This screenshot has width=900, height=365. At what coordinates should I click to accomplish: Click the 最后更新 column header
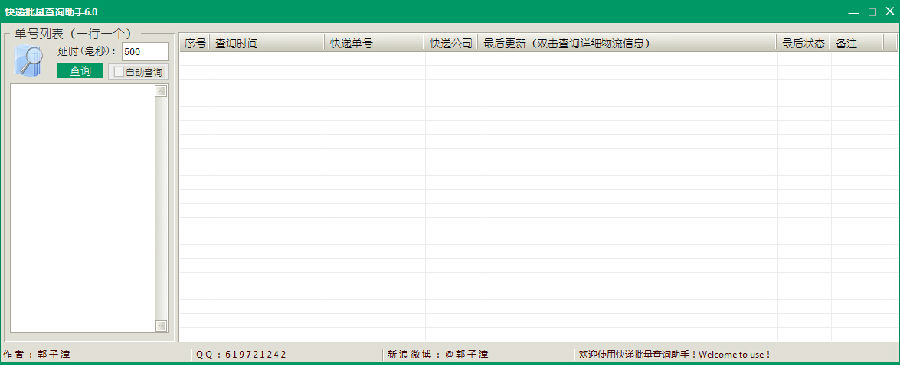click(627, 43)
